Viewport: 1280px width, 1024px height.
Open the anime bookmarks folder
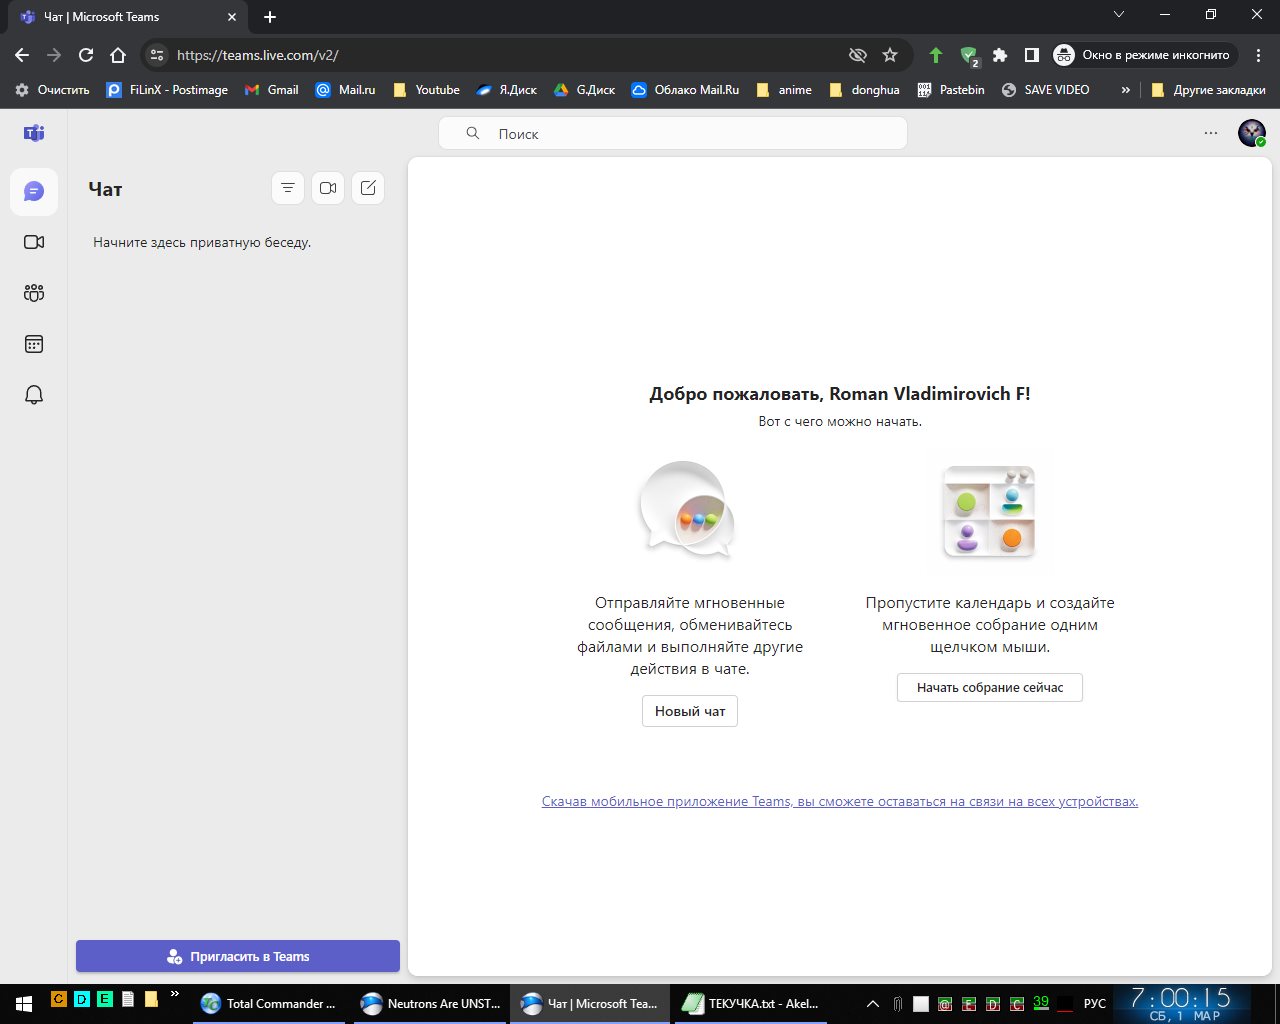pos(784,90)
